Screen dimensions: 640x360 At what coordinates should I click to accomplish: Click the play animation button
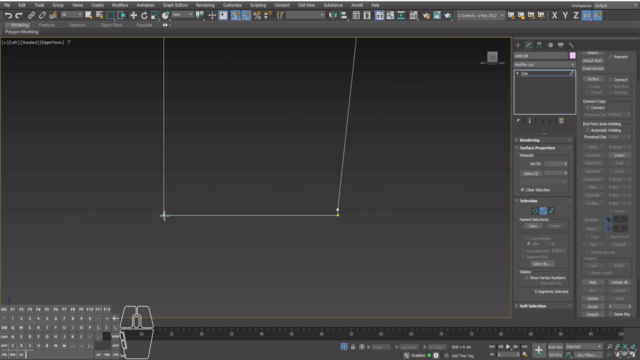point(508,347)
